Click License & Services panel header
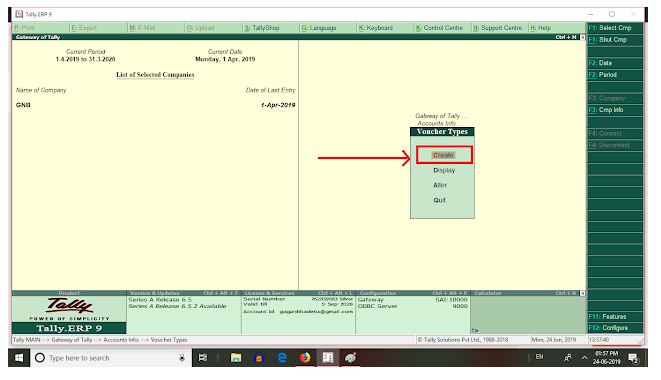The width and height of the screenshot is (661, 380). [x=298, y=293]
